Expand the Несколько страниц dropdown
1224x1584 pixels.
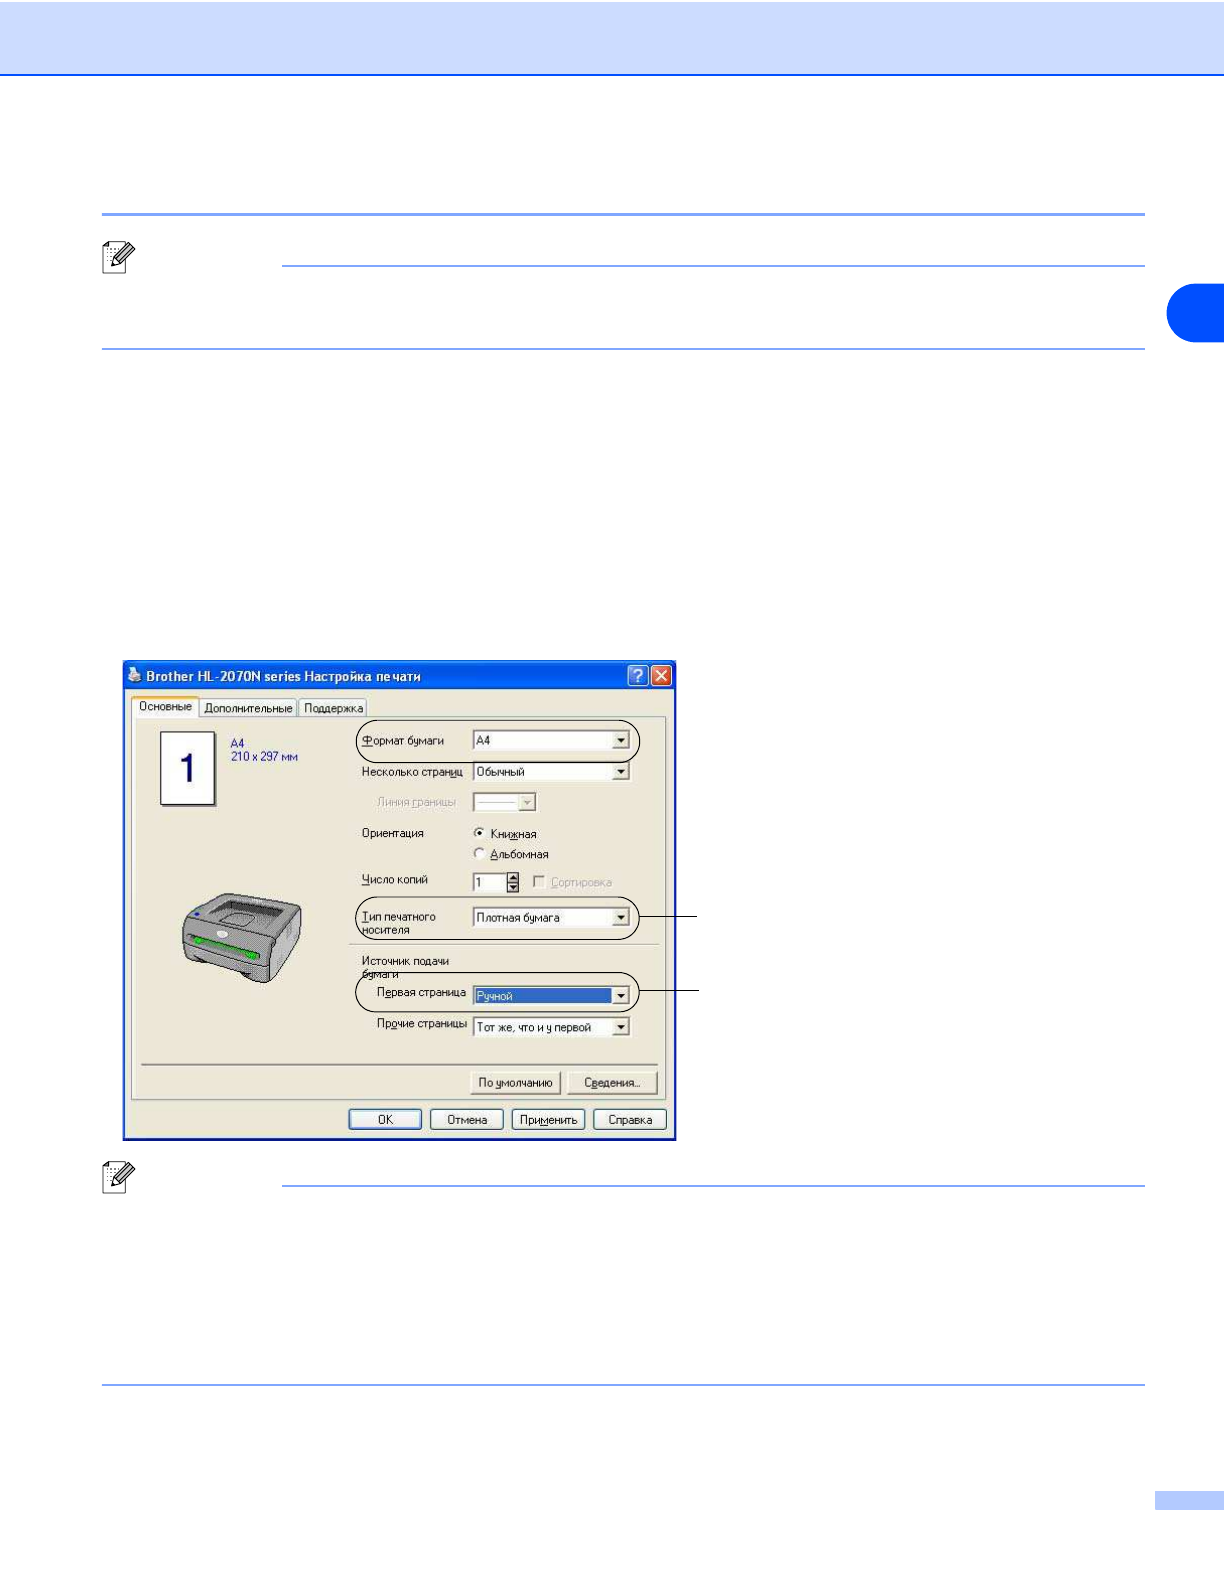pos(620,772)
